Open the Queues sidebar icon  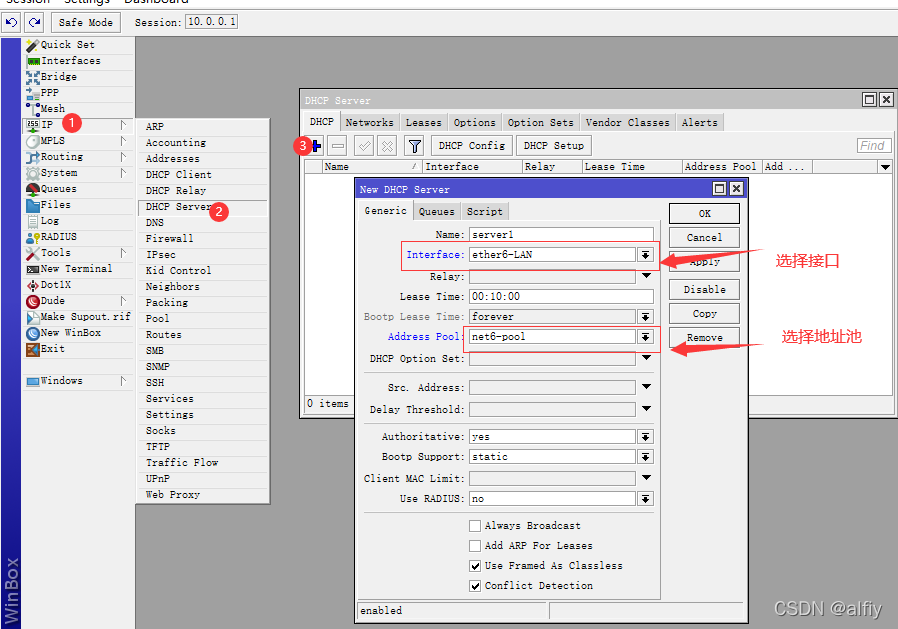pyautogui.click(x=33, y=189)
